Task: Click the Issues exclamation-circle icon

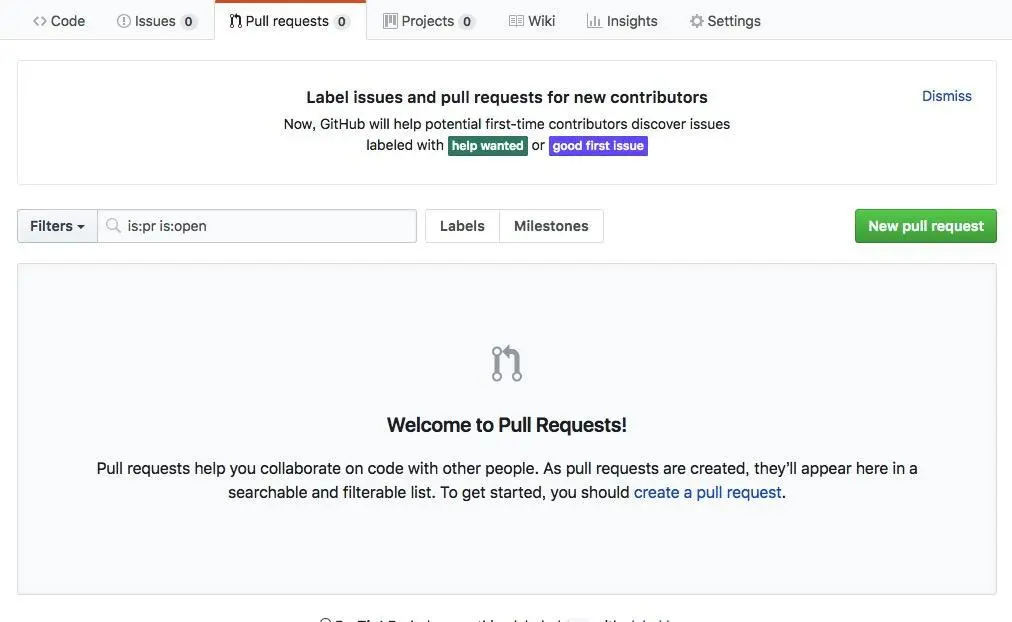Action: 123,20
